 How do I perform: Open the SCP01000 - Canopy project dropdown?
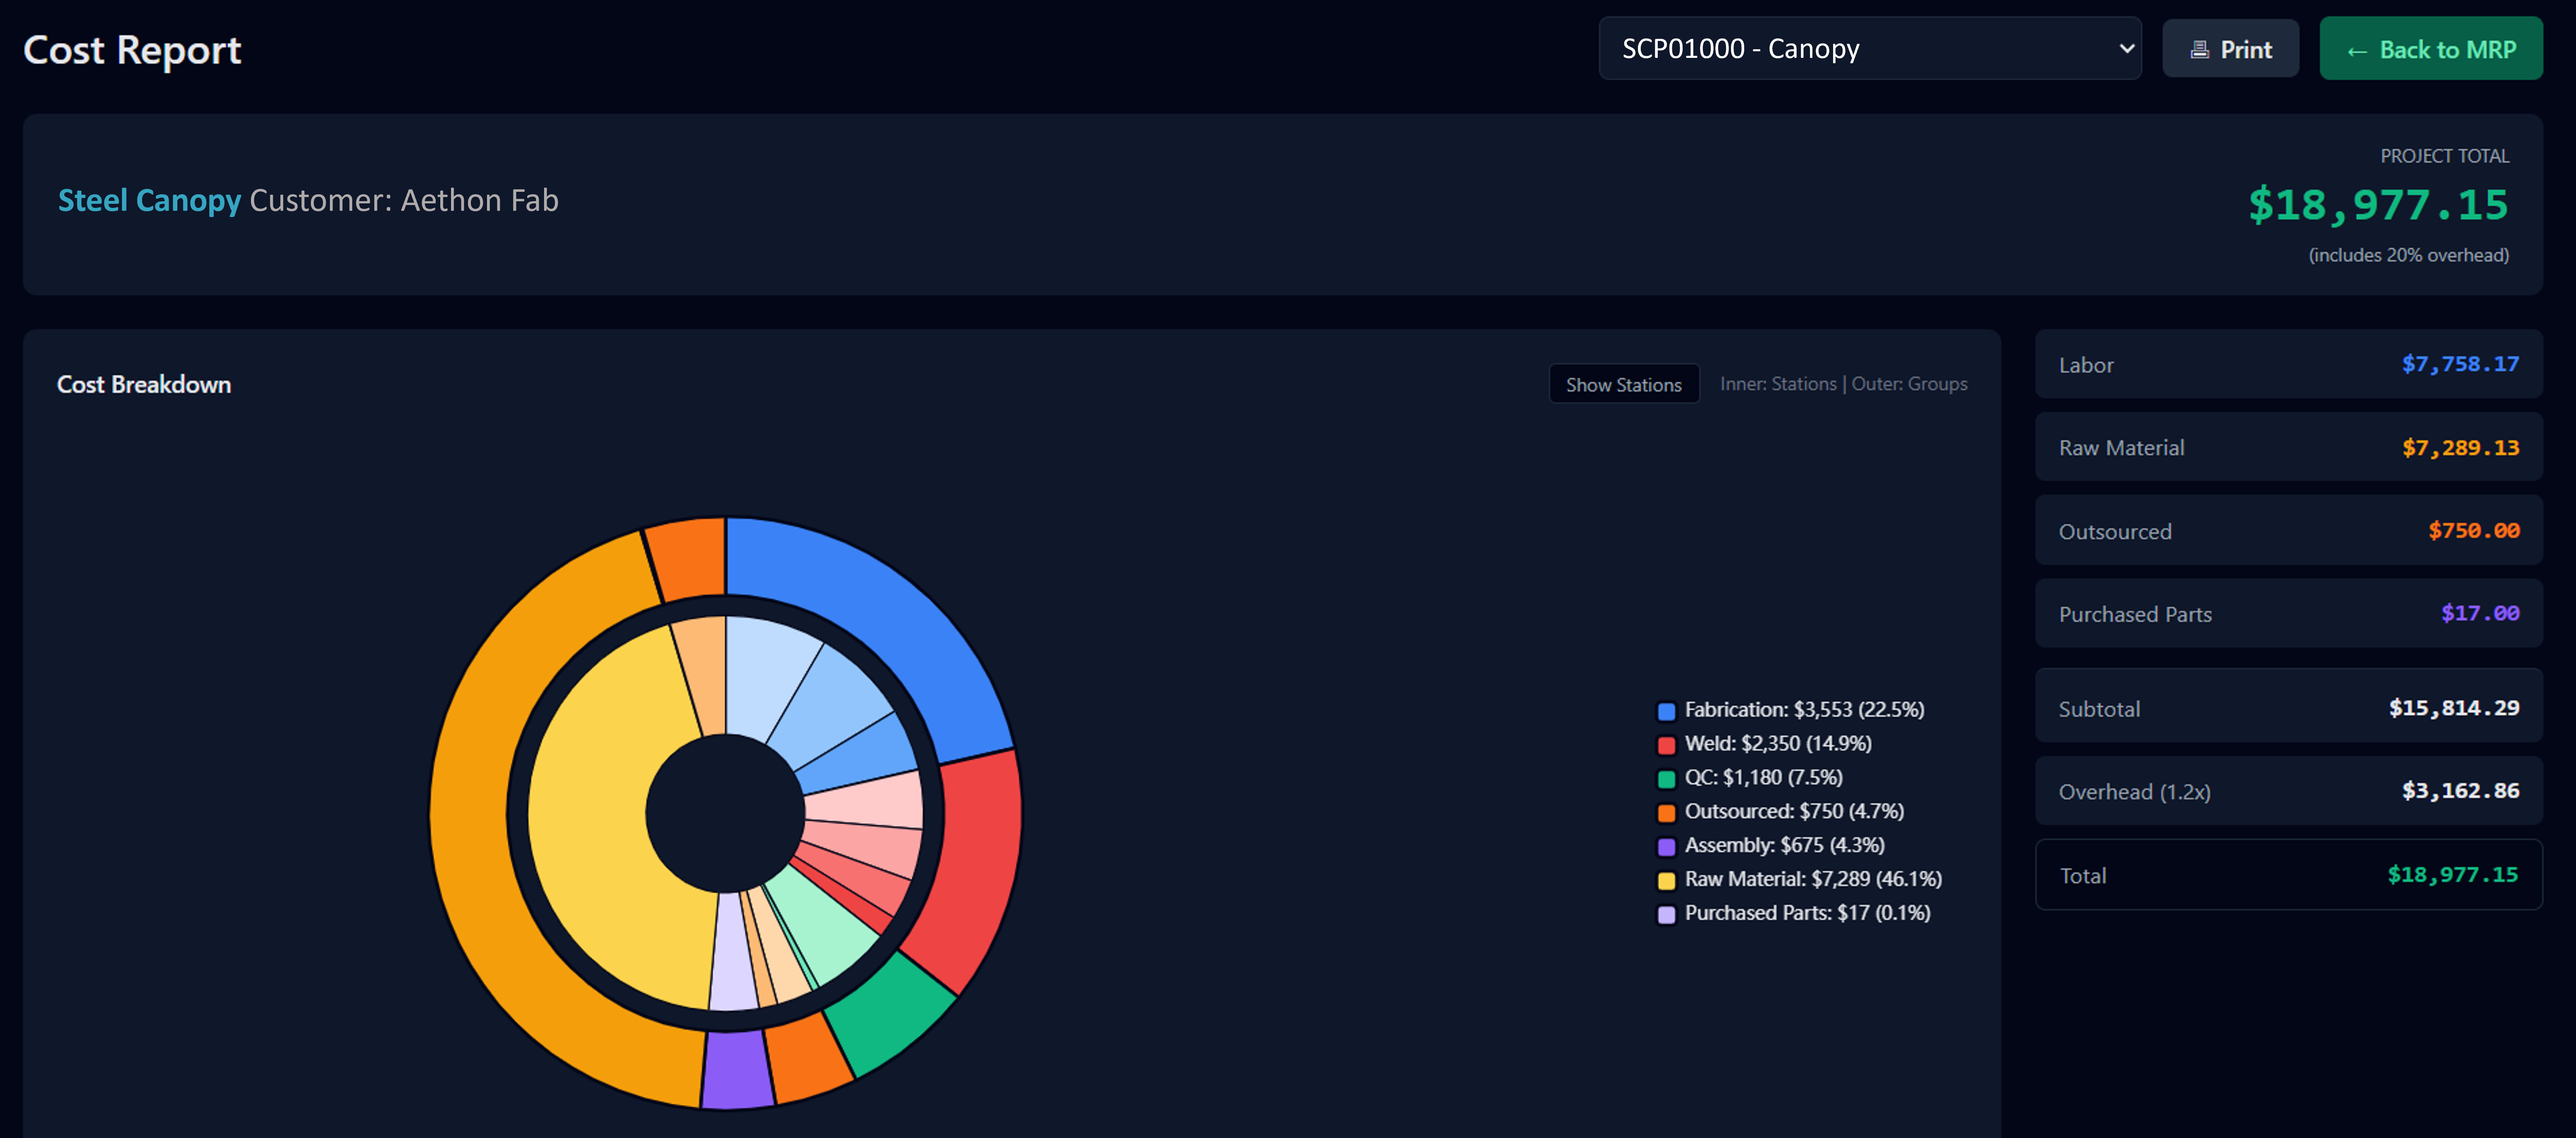1869,48
